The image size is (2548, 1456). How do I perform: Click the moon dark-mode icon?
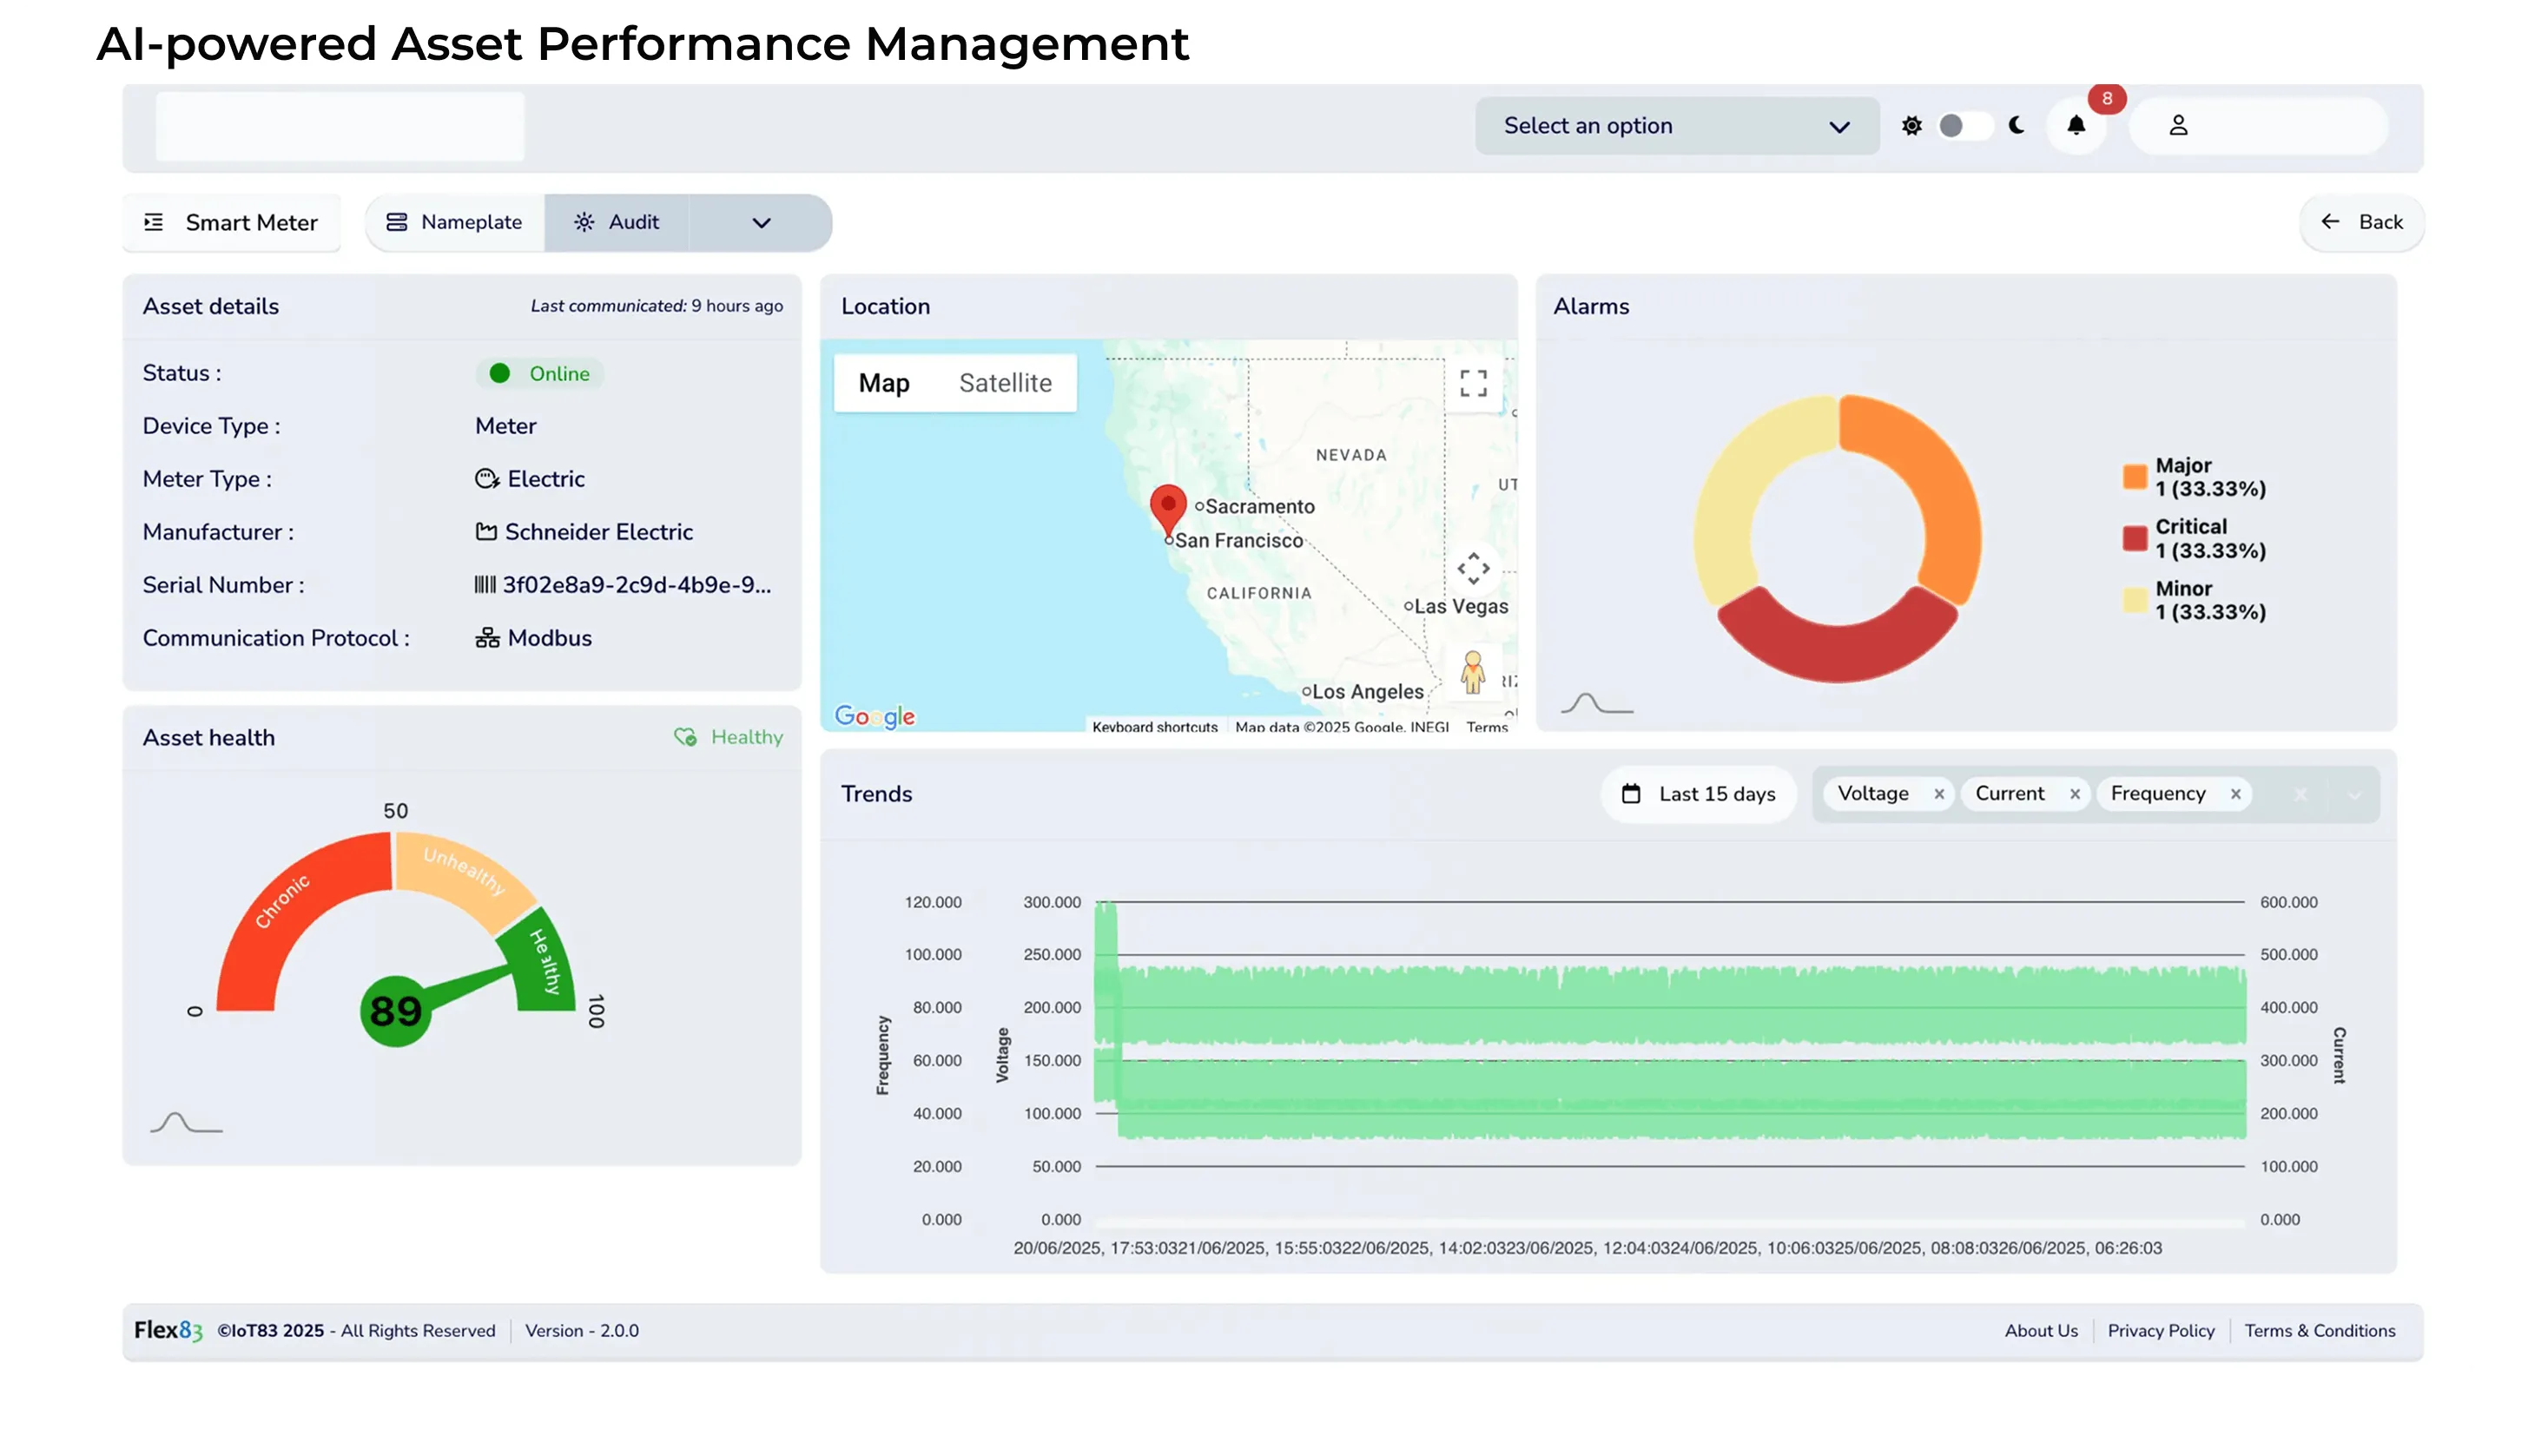pyautogui.click(x=2017, y=126)
